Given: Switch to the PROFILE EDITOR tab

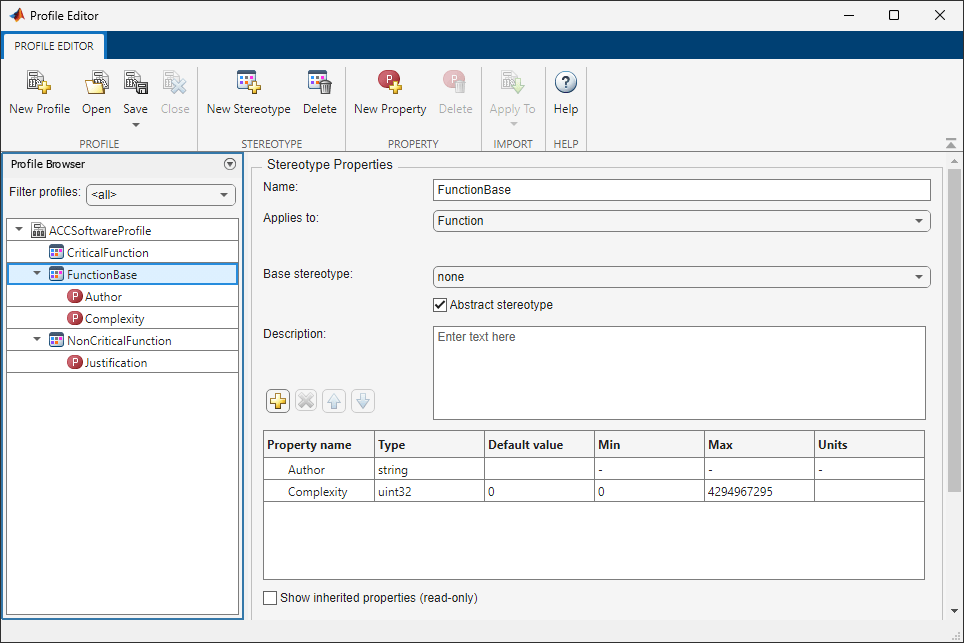Looking at the screenshot, I should coord(53,45).
